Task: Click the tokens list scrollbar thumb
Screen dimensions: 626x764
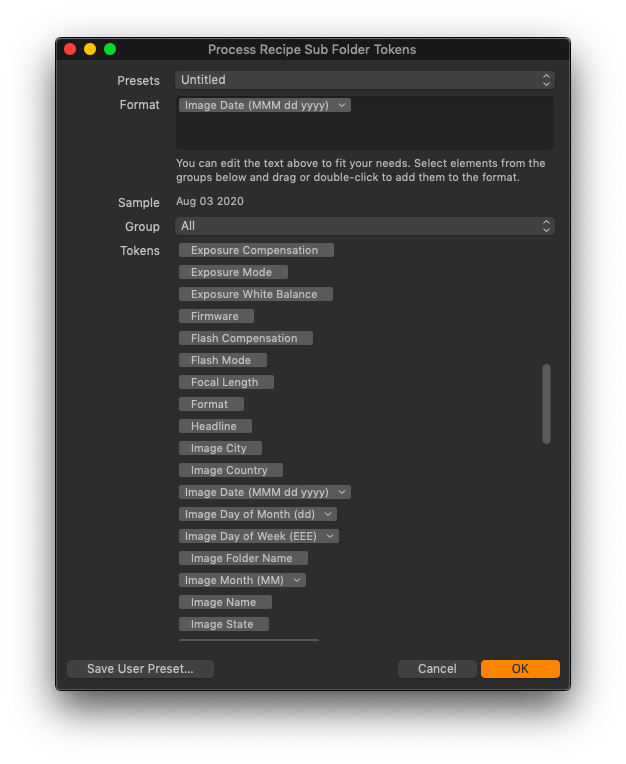Action: pos(546,404)
